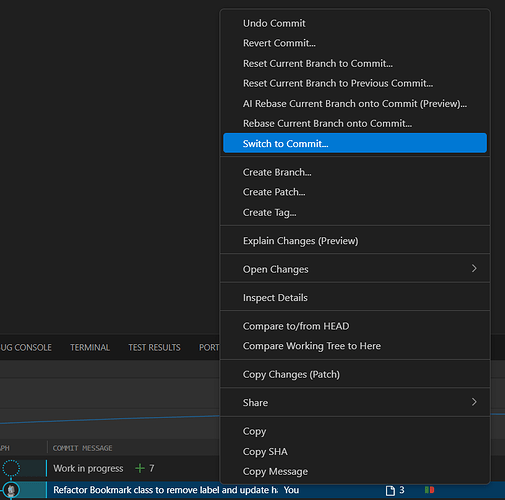Expand Open Changes submenu arrow

(474, 268)
